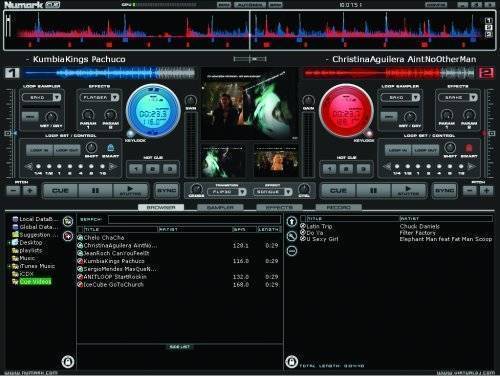Decrease pitch with minus on deck 1
This screenshot has width=500, height=376.
coord(13,191)
